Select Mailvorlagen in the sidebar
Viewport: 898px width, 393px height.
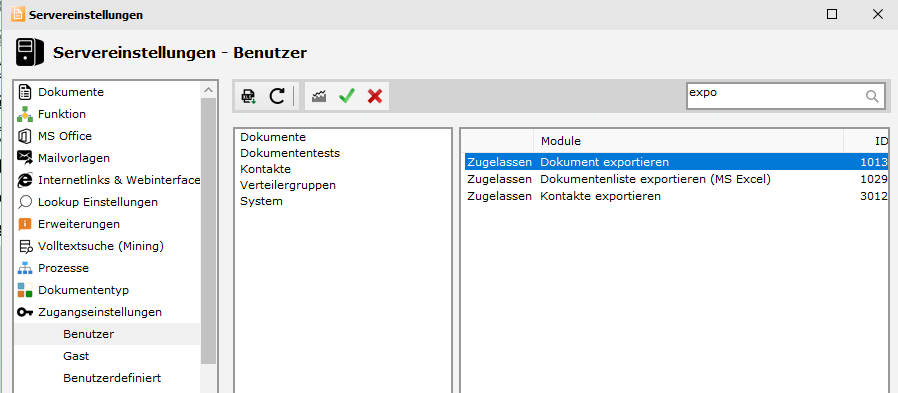(74, 158)
